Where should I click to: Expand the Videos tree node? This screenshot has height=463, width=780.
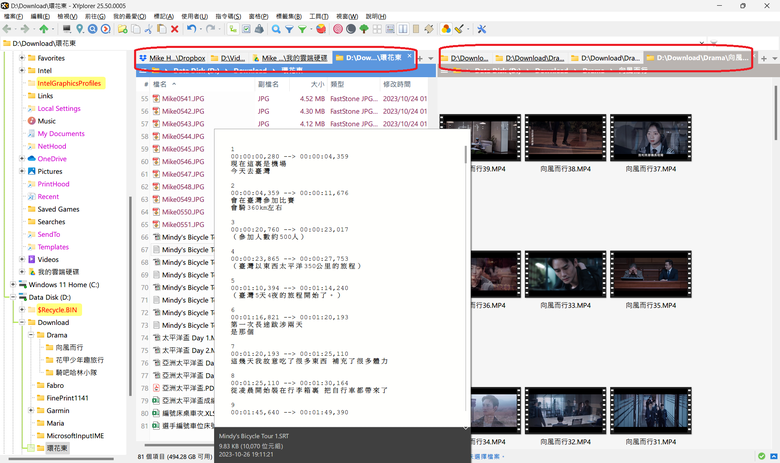pos(21,259)
